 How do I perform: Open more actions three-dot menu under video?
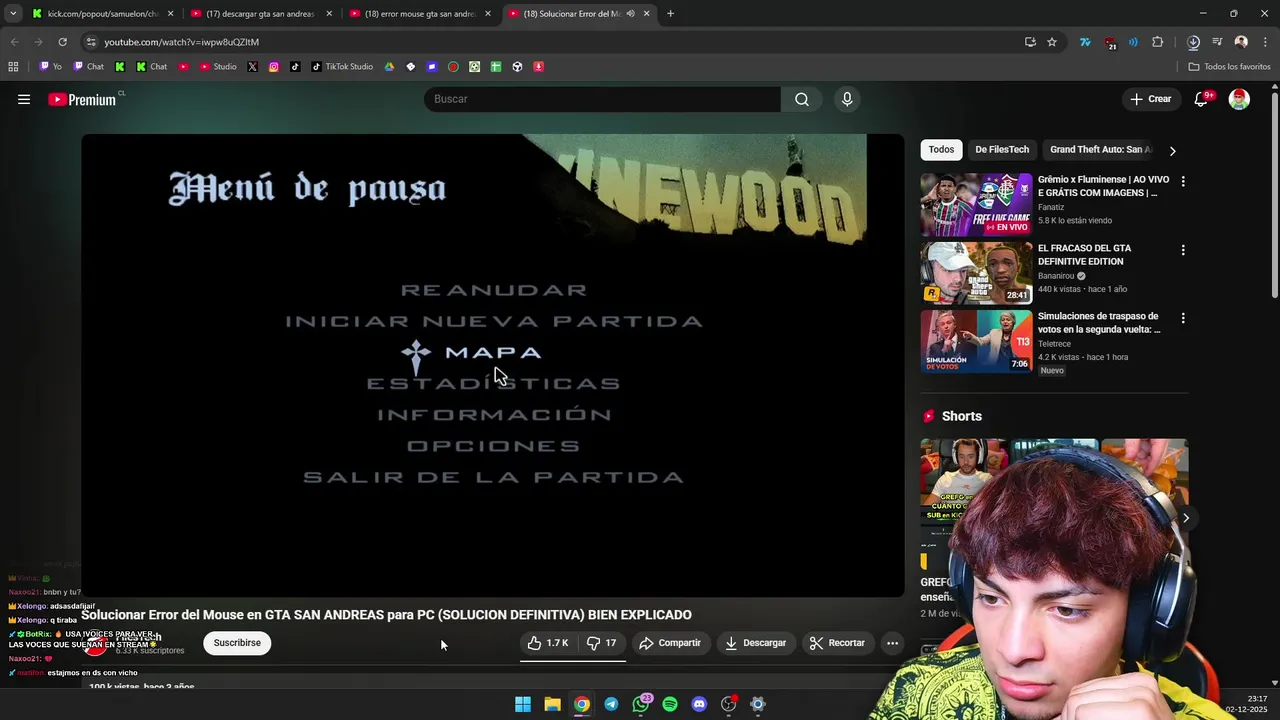point(893,643)
